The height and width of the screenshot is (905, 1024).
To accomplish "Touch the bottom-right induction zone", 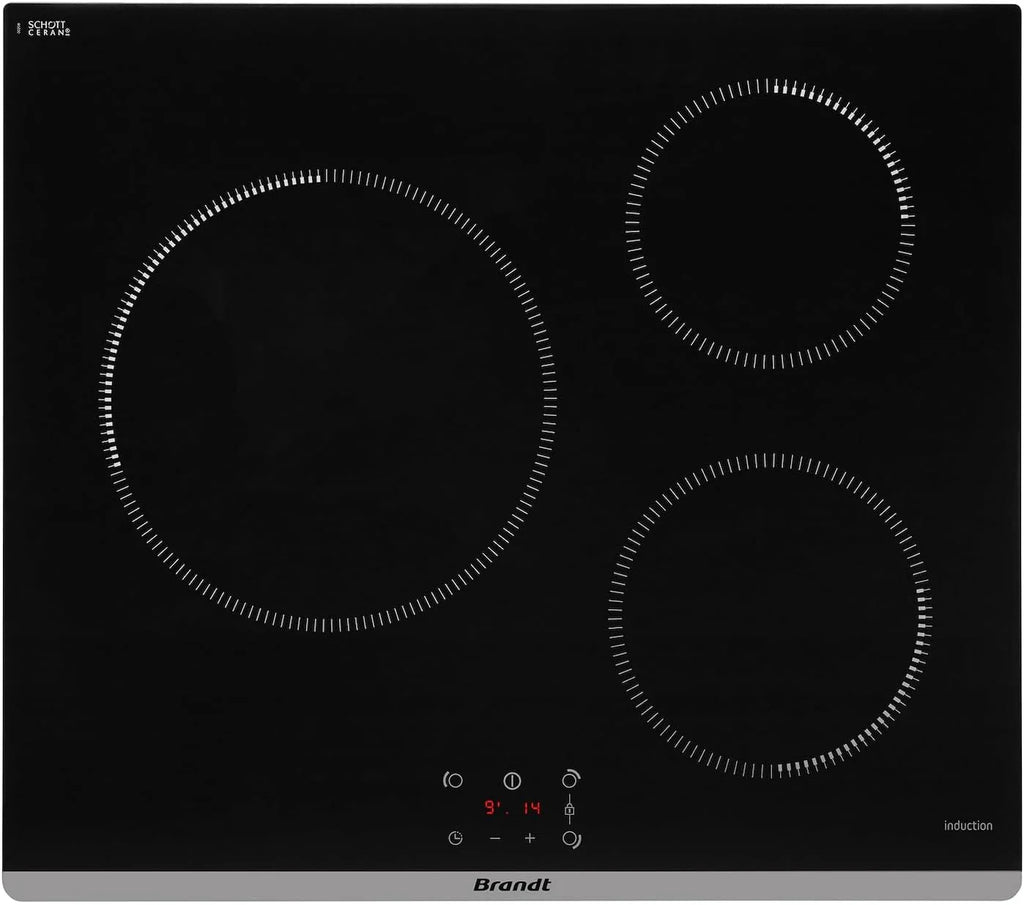I will [x=770, y=616].
